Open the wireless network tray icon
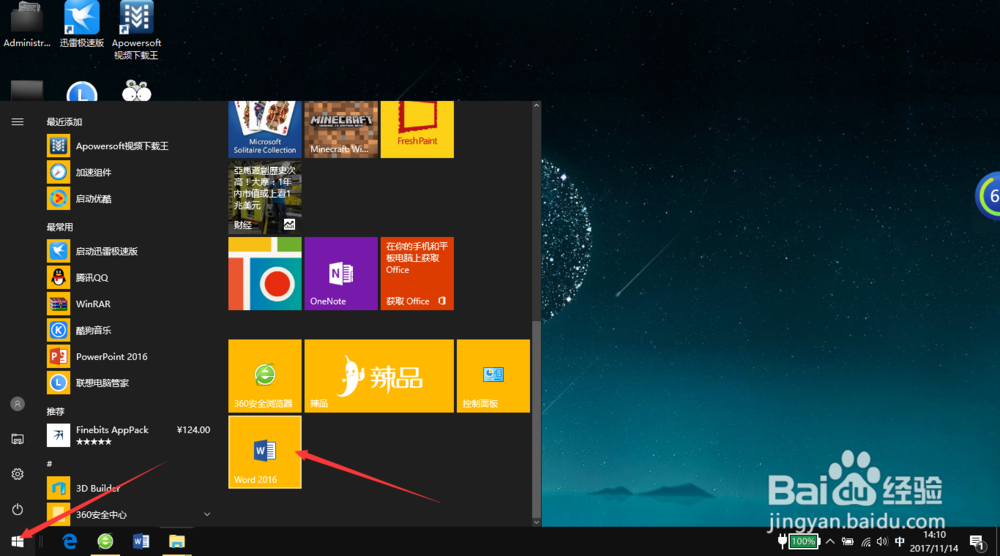This screenshot has width=1000, height=556. [865, 542]
